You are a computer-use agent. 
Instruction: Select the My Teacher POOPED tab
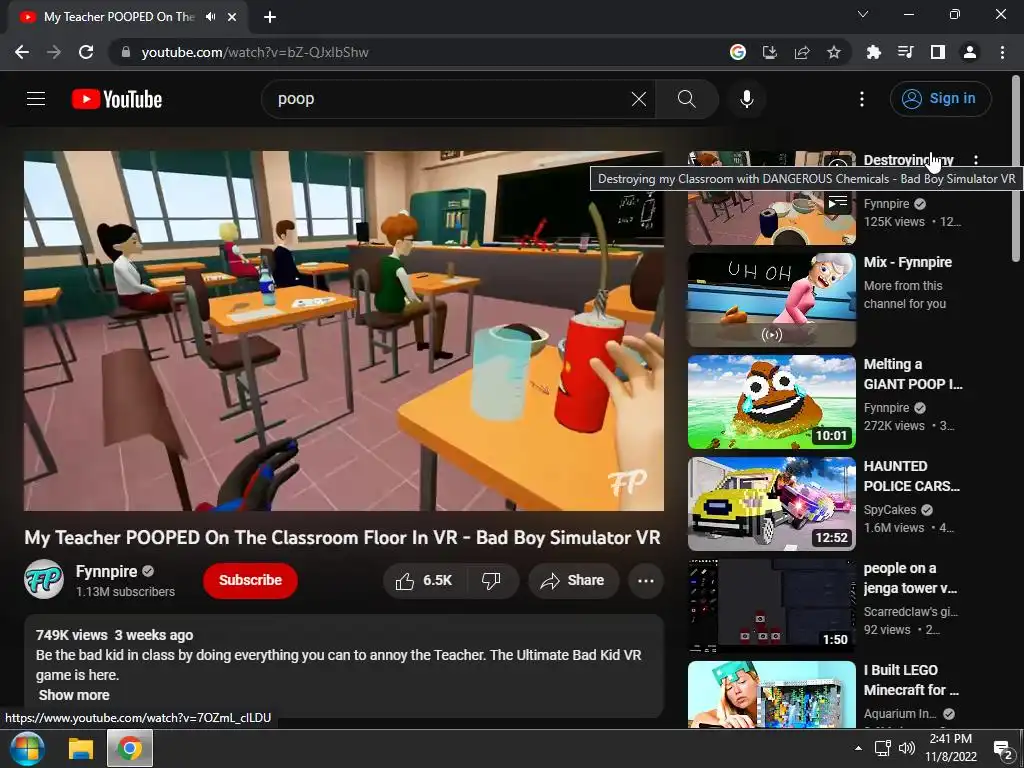click(x=127, y=18)
